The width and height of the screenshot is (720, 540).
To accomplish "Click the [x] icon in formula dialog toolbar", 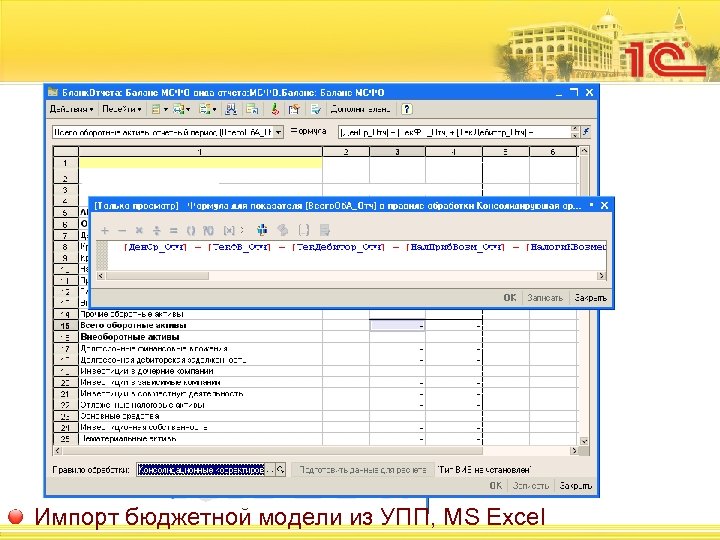I will tap(229, 231).
